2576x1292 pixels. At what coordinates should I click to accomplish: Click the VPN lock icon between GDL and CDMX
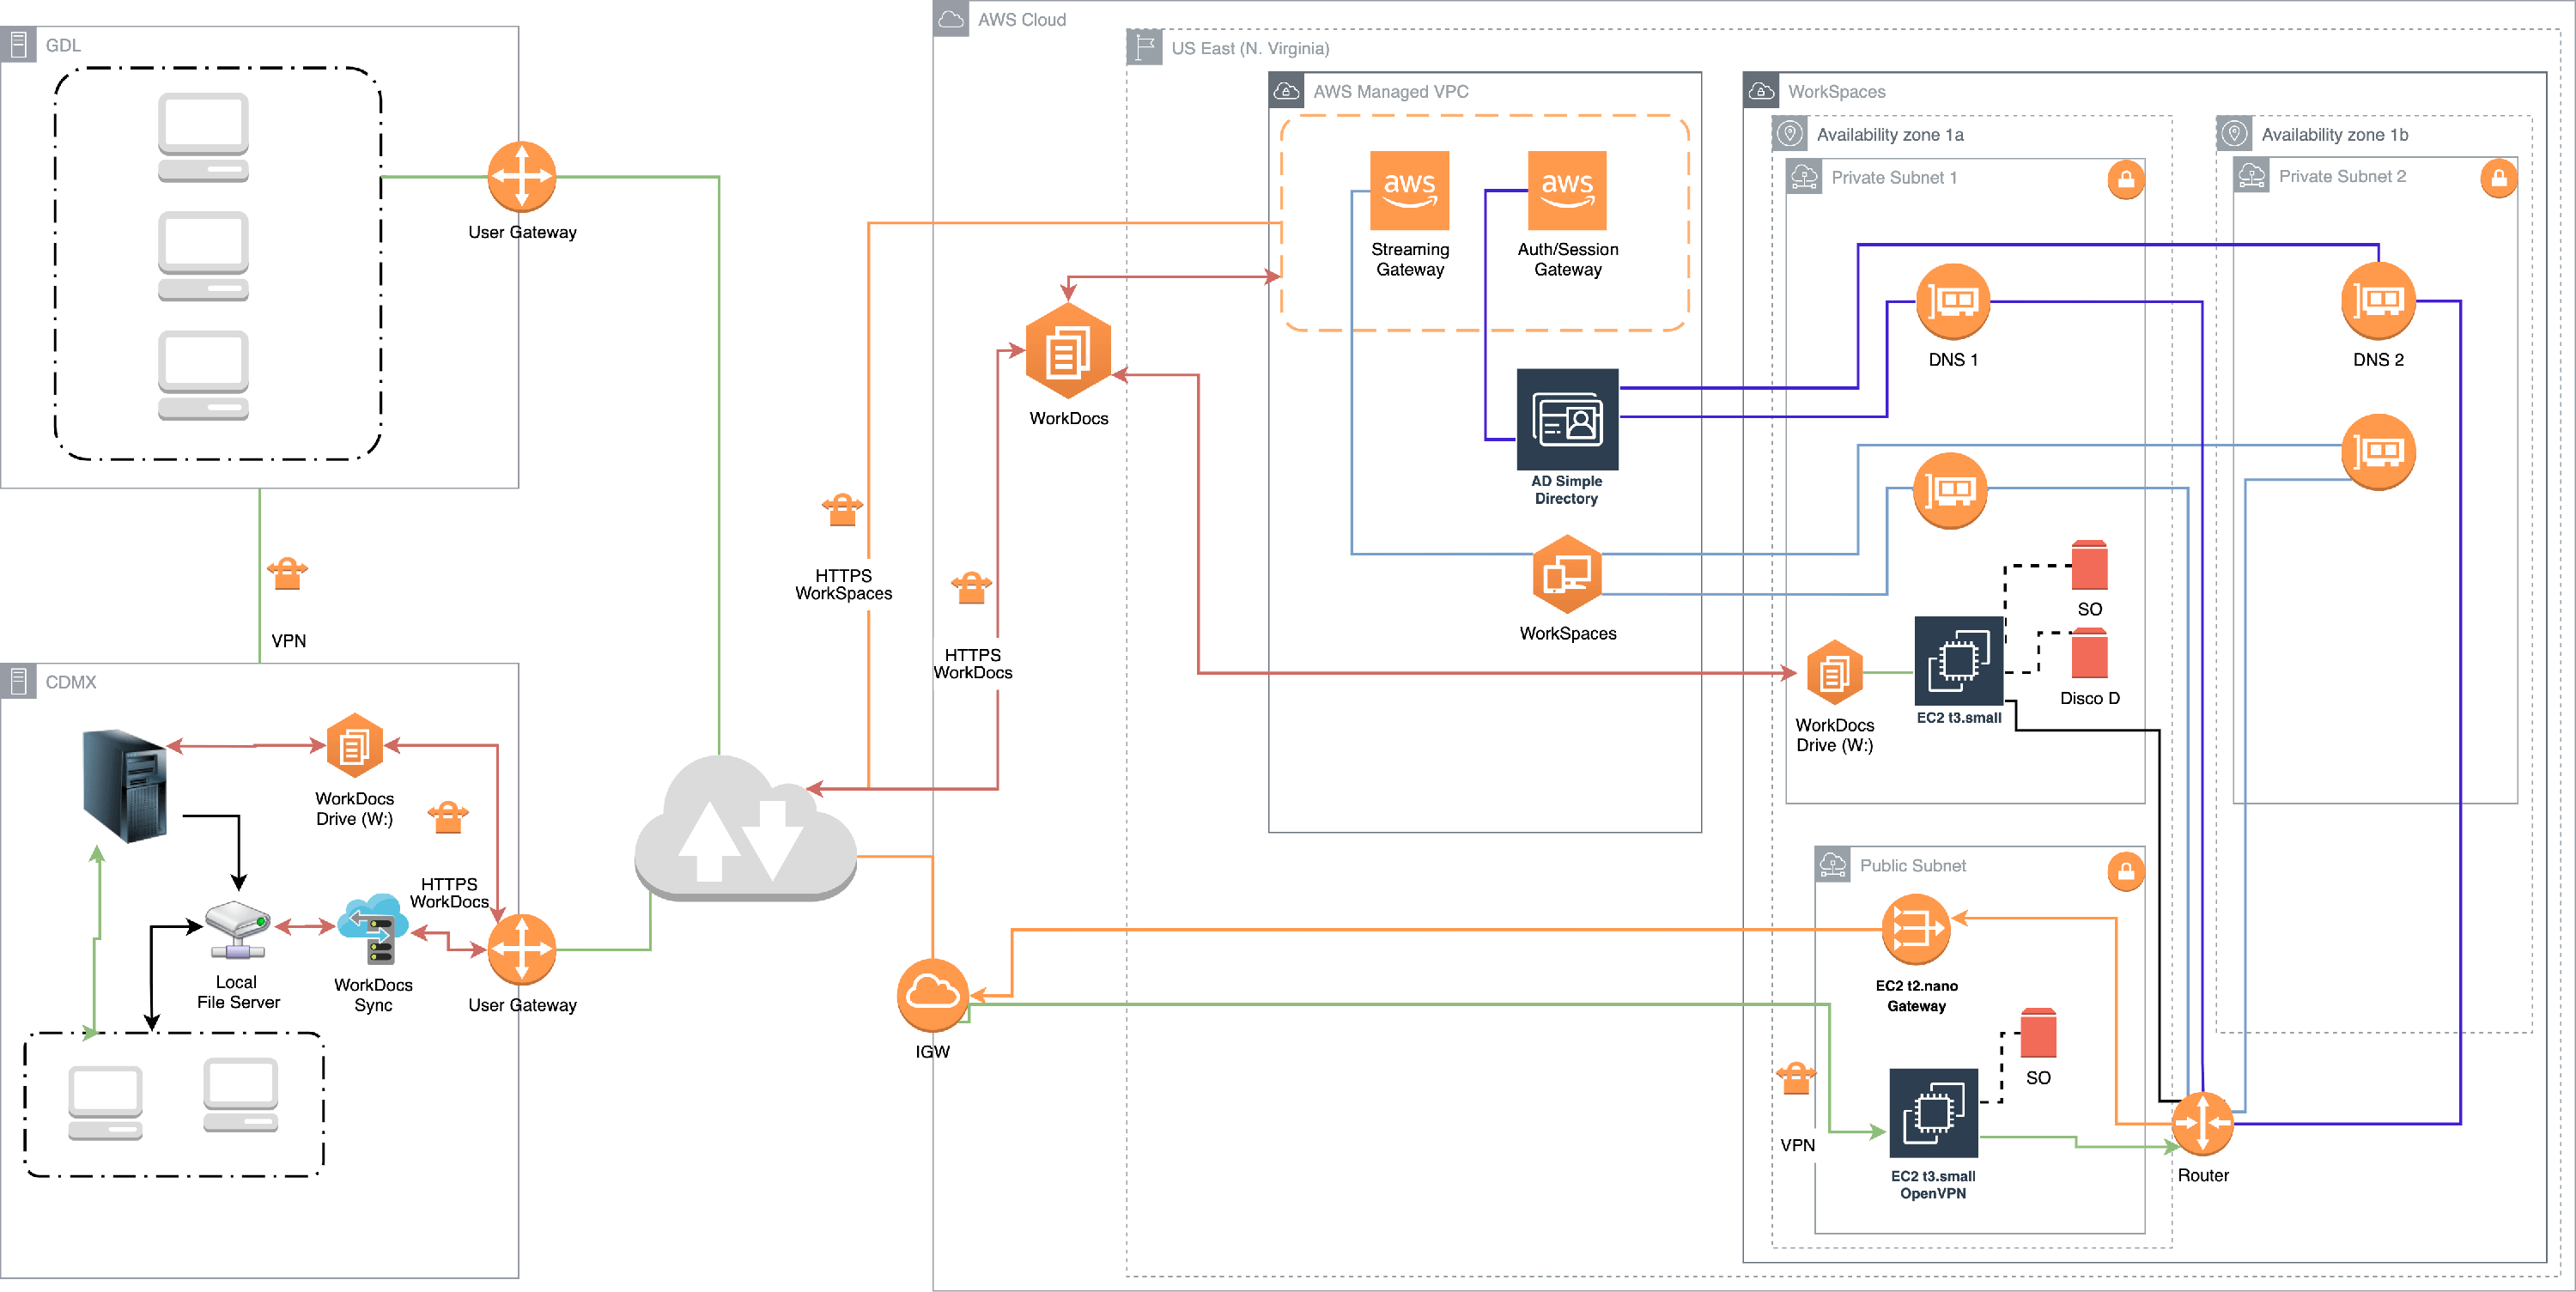288,574
